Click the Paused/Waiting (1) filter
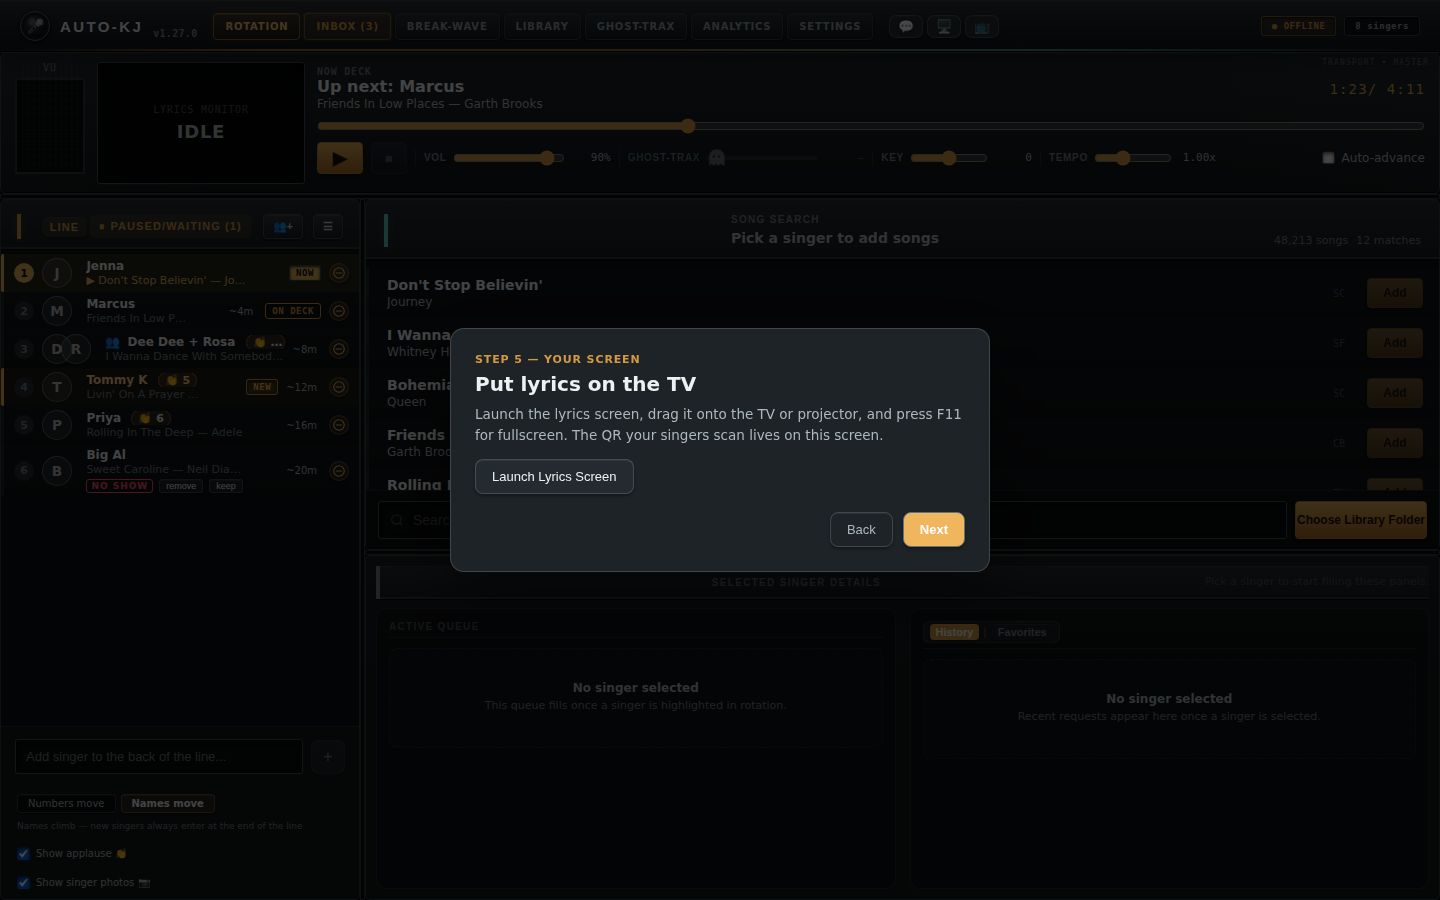The image size is (1440, 900). [170, 227]
